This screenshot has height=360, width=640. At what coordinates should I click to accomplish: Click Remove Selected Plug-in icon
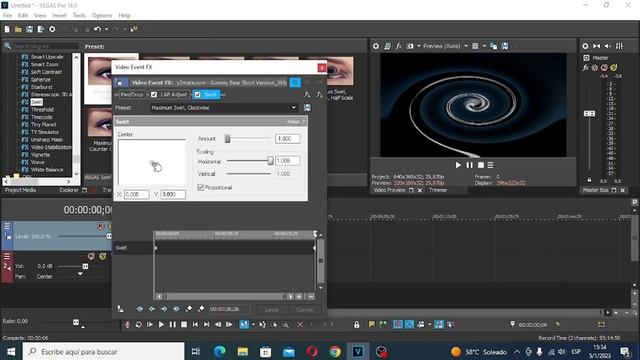tap(319, 94)
